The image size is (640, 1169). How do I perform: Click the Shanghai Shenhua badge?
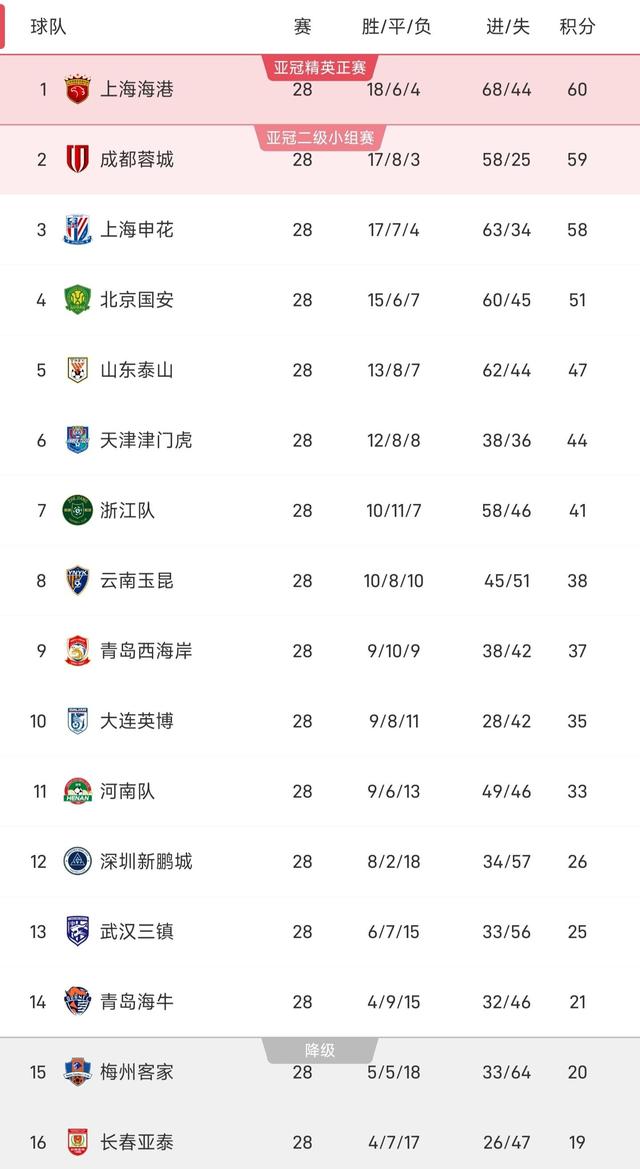tap(78, 230)
